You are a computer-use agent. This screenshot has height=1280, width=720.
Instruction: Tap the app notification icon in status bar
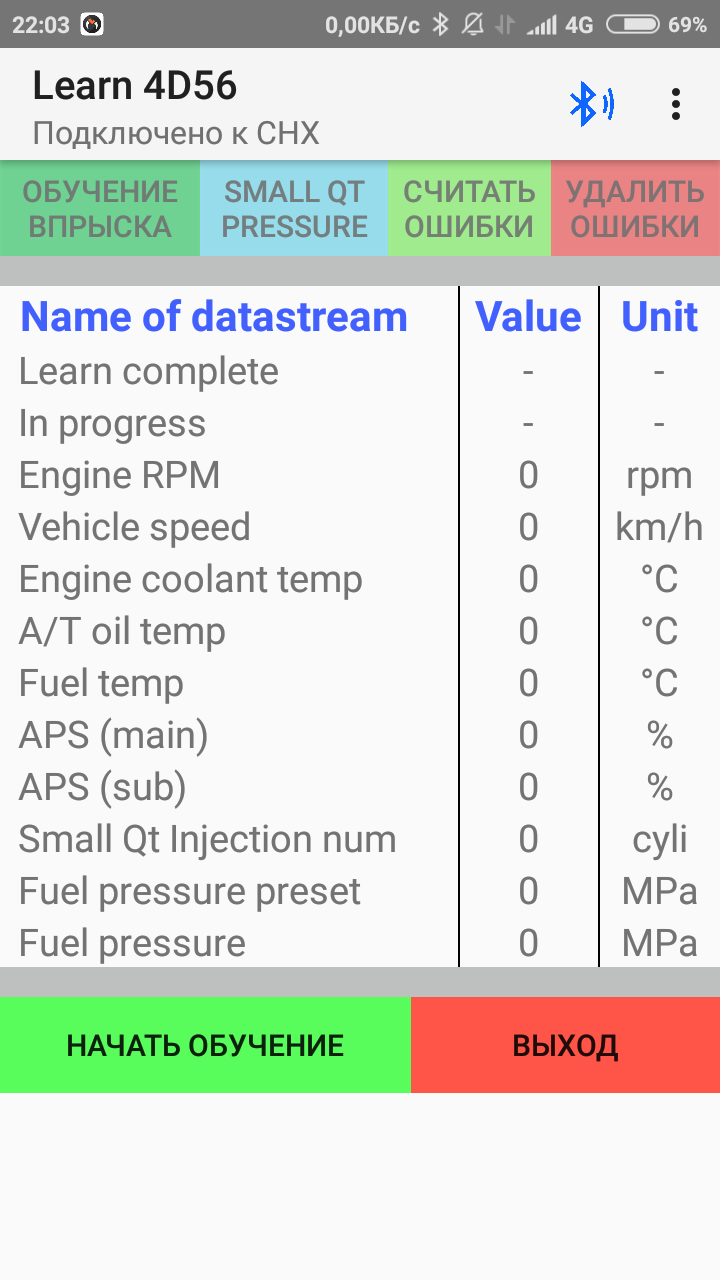[91, 25]
